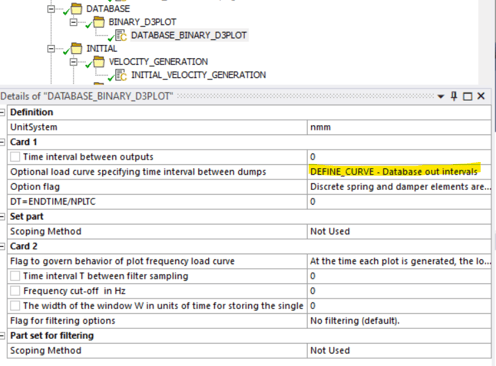
Task: Collapse the DATABASE tree node
Action: [x=51, y=9]
